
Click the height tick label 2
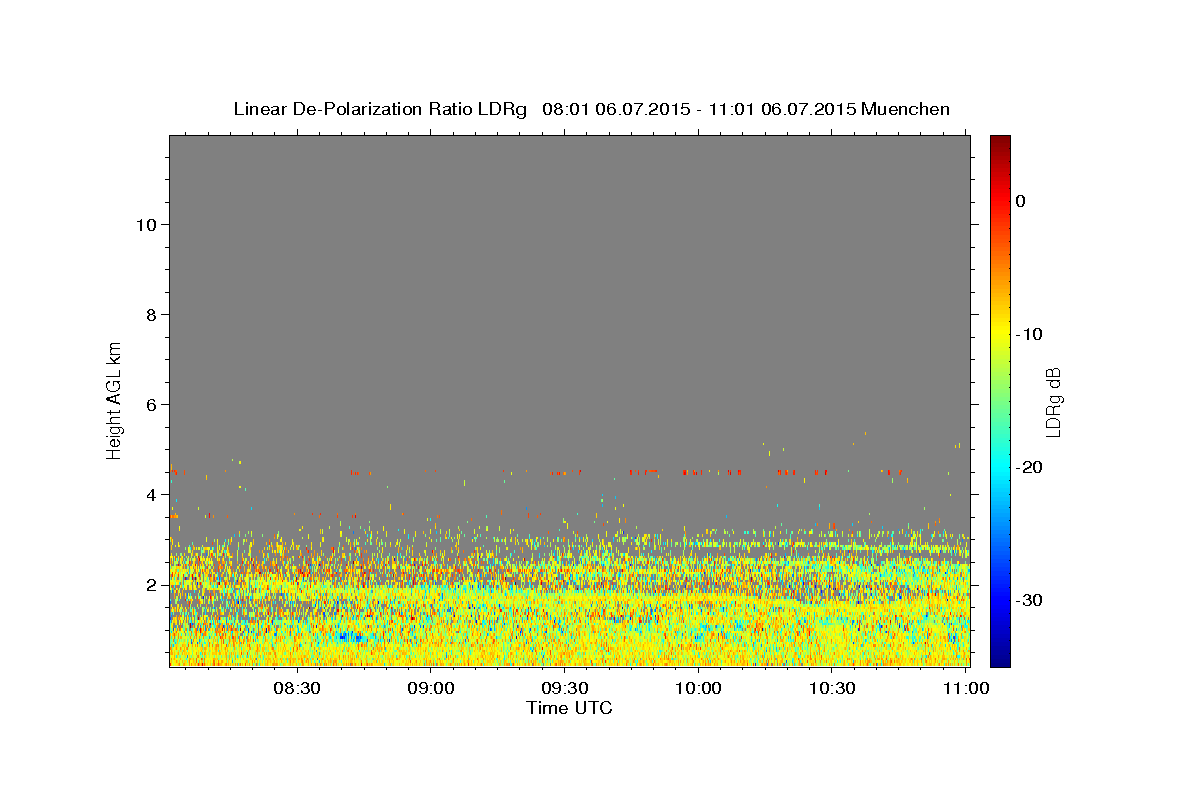[152, 584]
